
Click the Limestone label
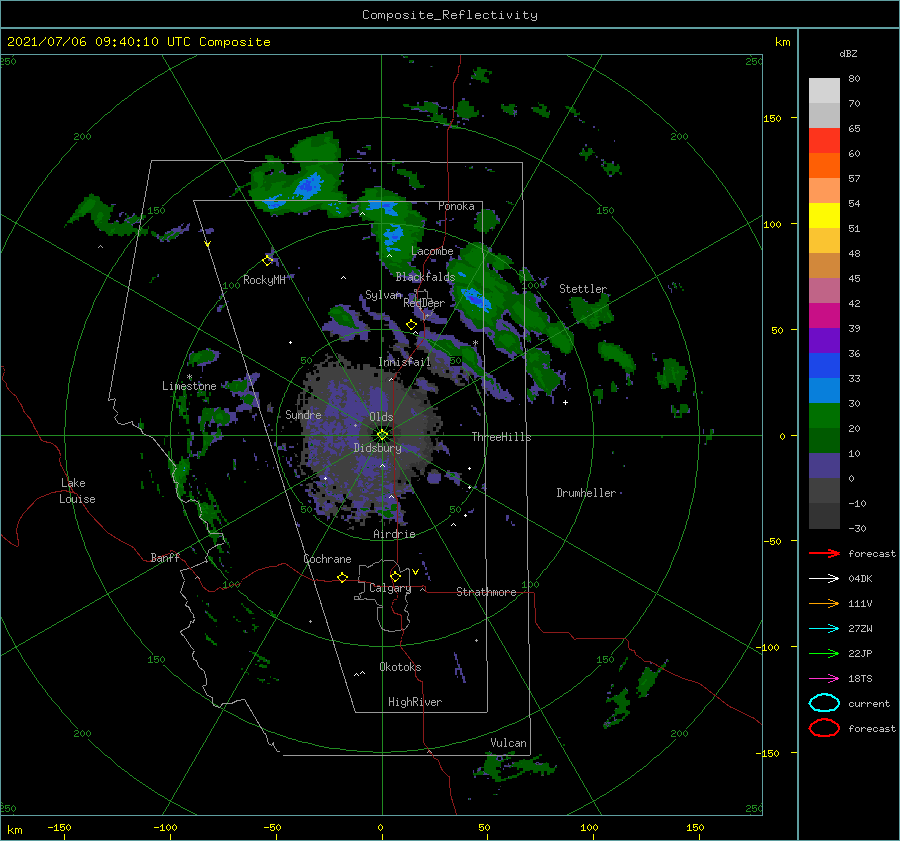(189, 386)
